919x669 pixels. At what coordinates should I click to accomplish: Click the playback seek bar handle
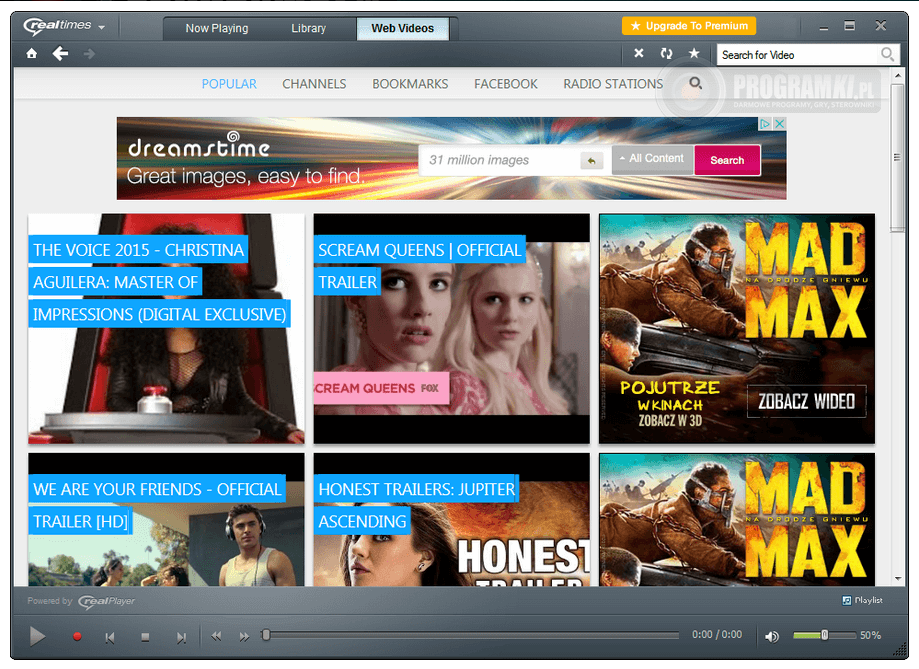pos(266,635)
